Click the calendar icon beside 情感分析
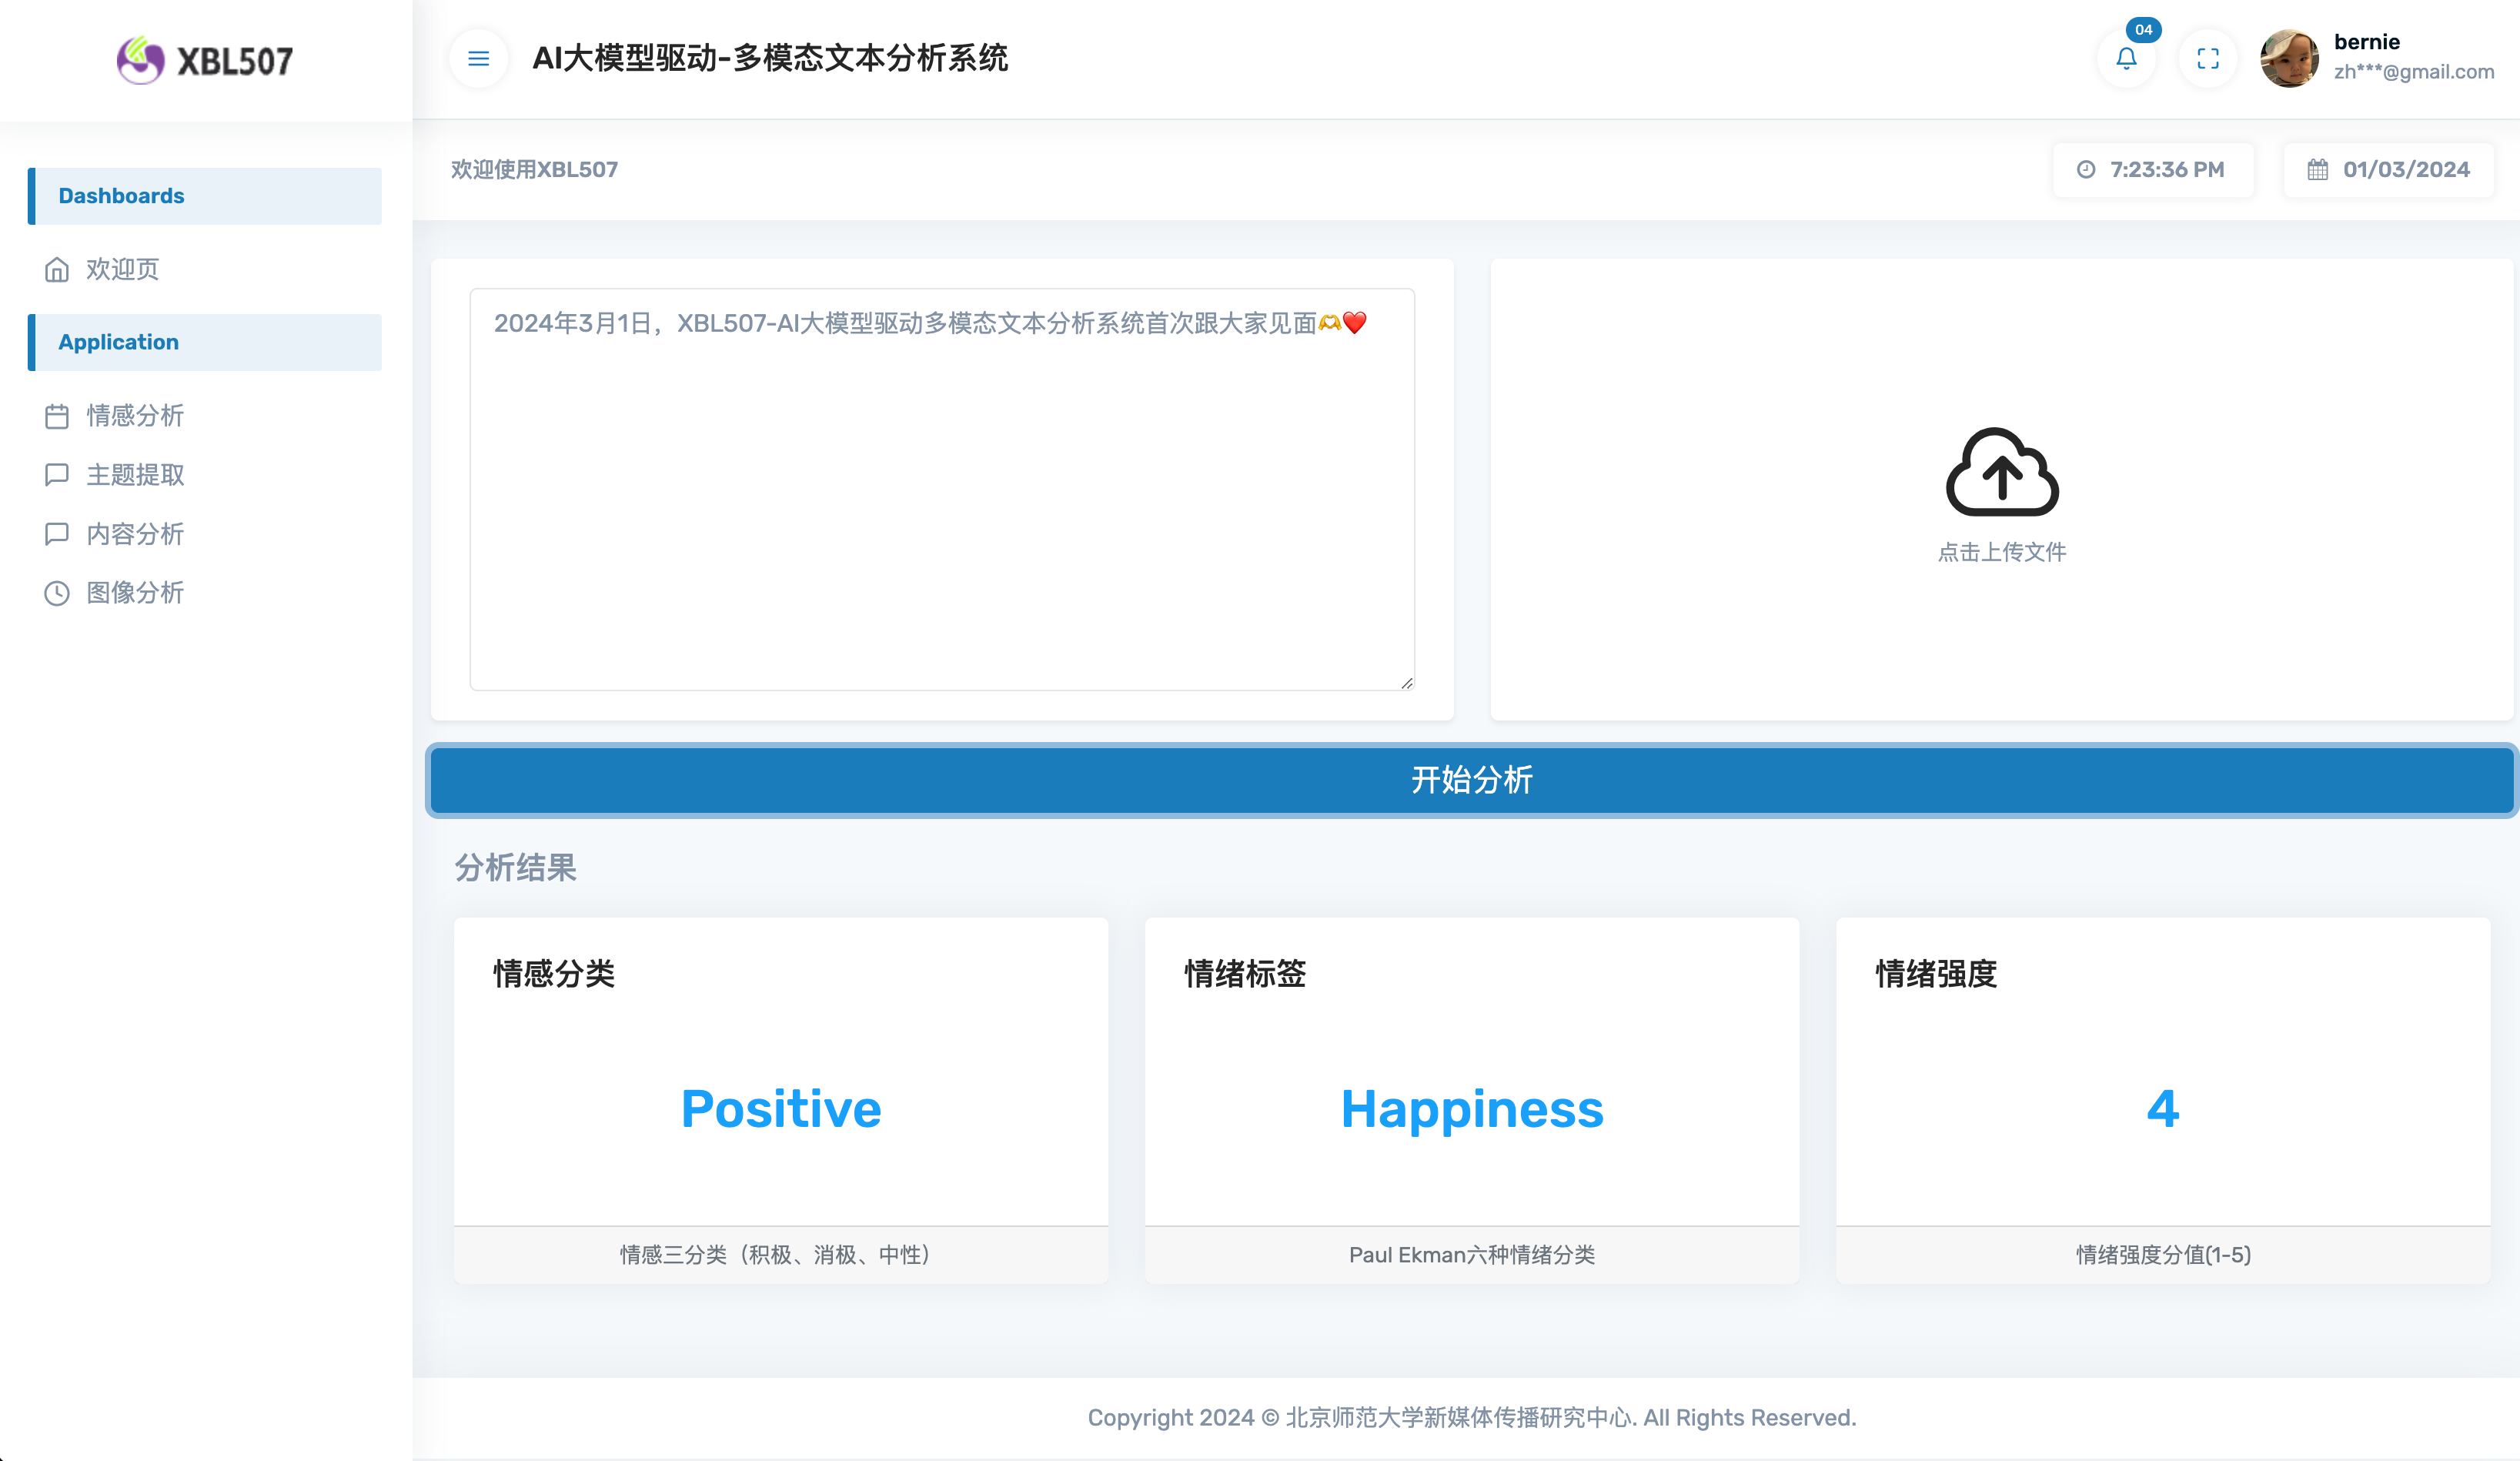Image resolution: width=2520 pixels, height=1461 pixels. [x=57, y=416]
